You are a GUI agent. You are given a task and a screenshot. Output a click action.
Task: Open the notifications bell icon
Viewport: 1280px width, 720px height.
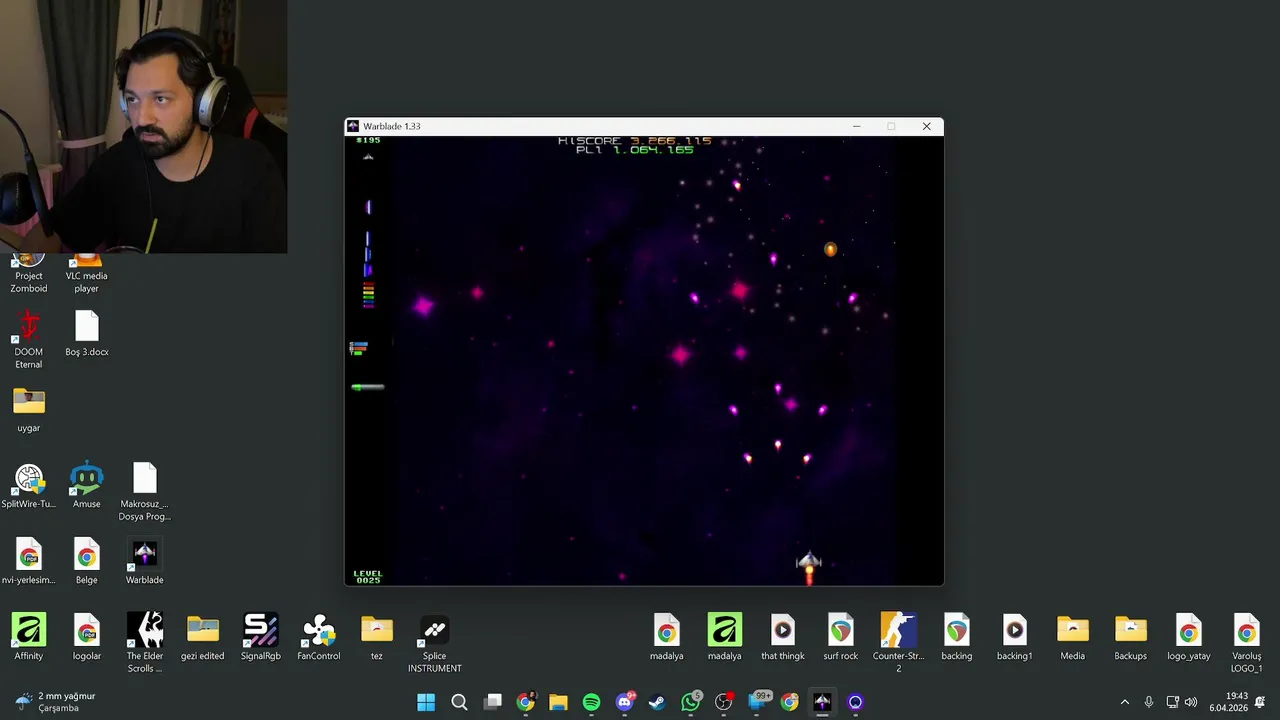click(x=1260, y=702)
